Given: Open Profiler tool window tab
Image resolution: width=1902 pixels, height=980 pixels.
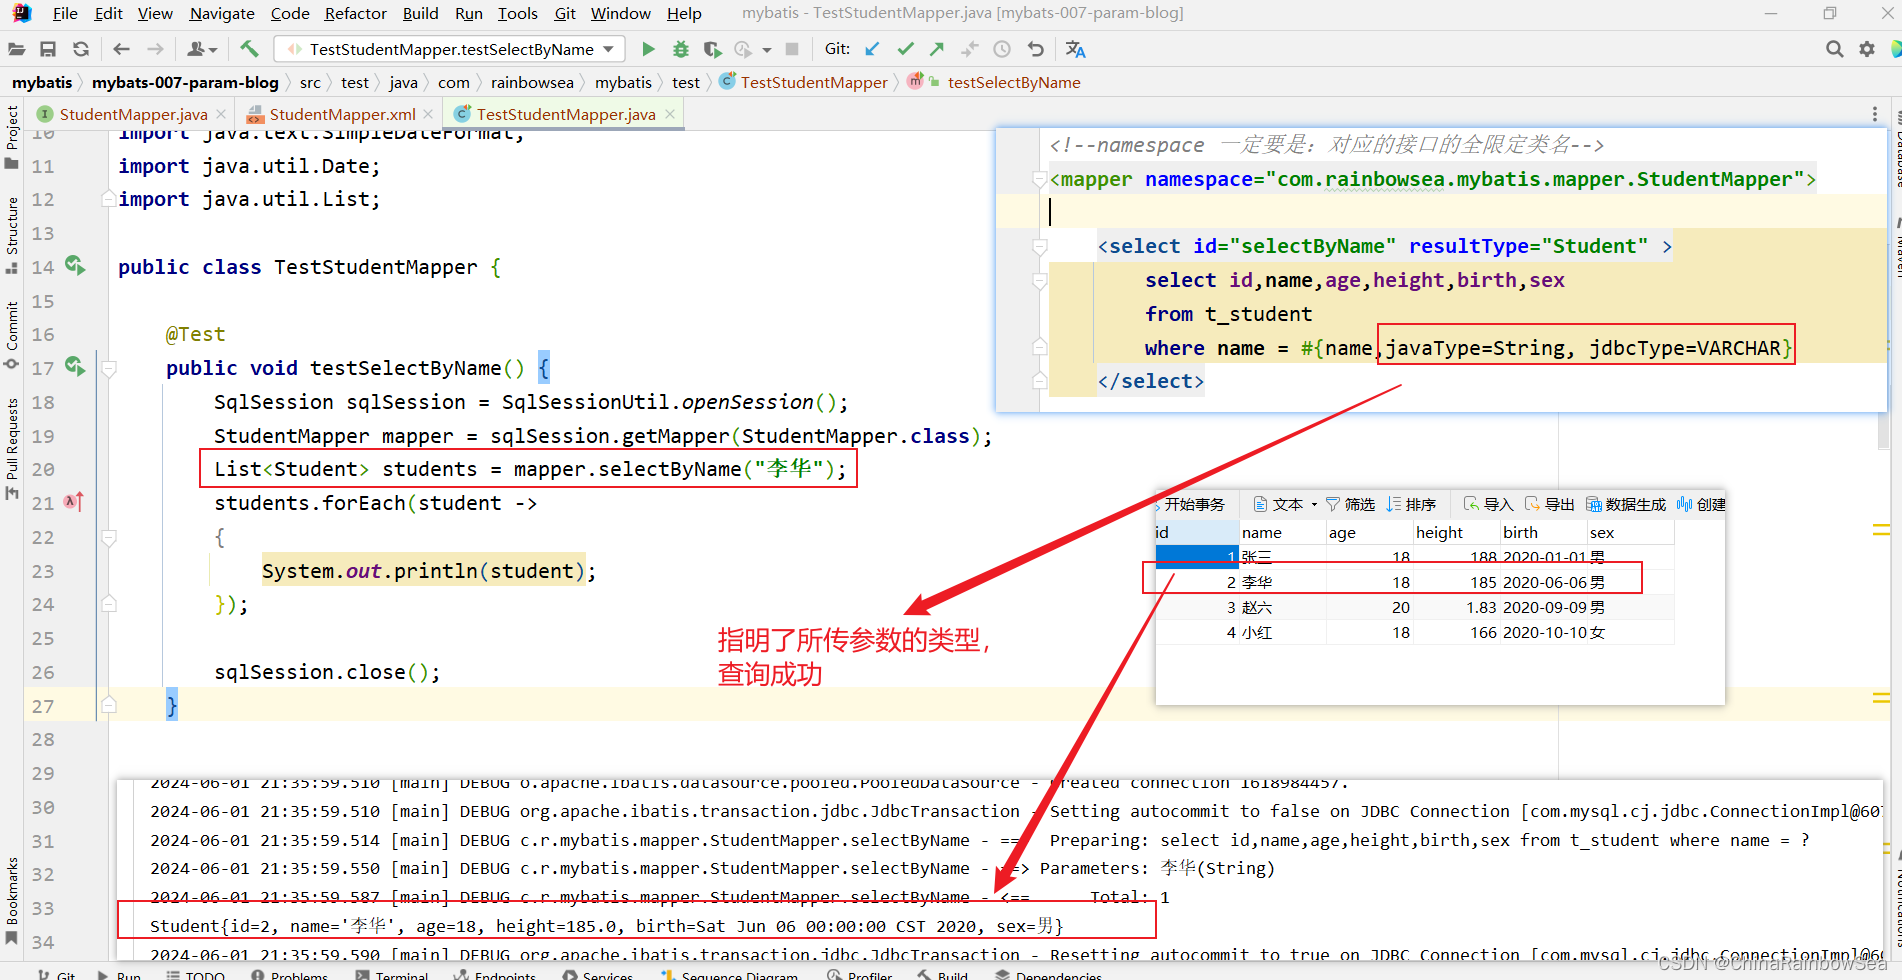Looking at the screenshot, I should [860, 974].
